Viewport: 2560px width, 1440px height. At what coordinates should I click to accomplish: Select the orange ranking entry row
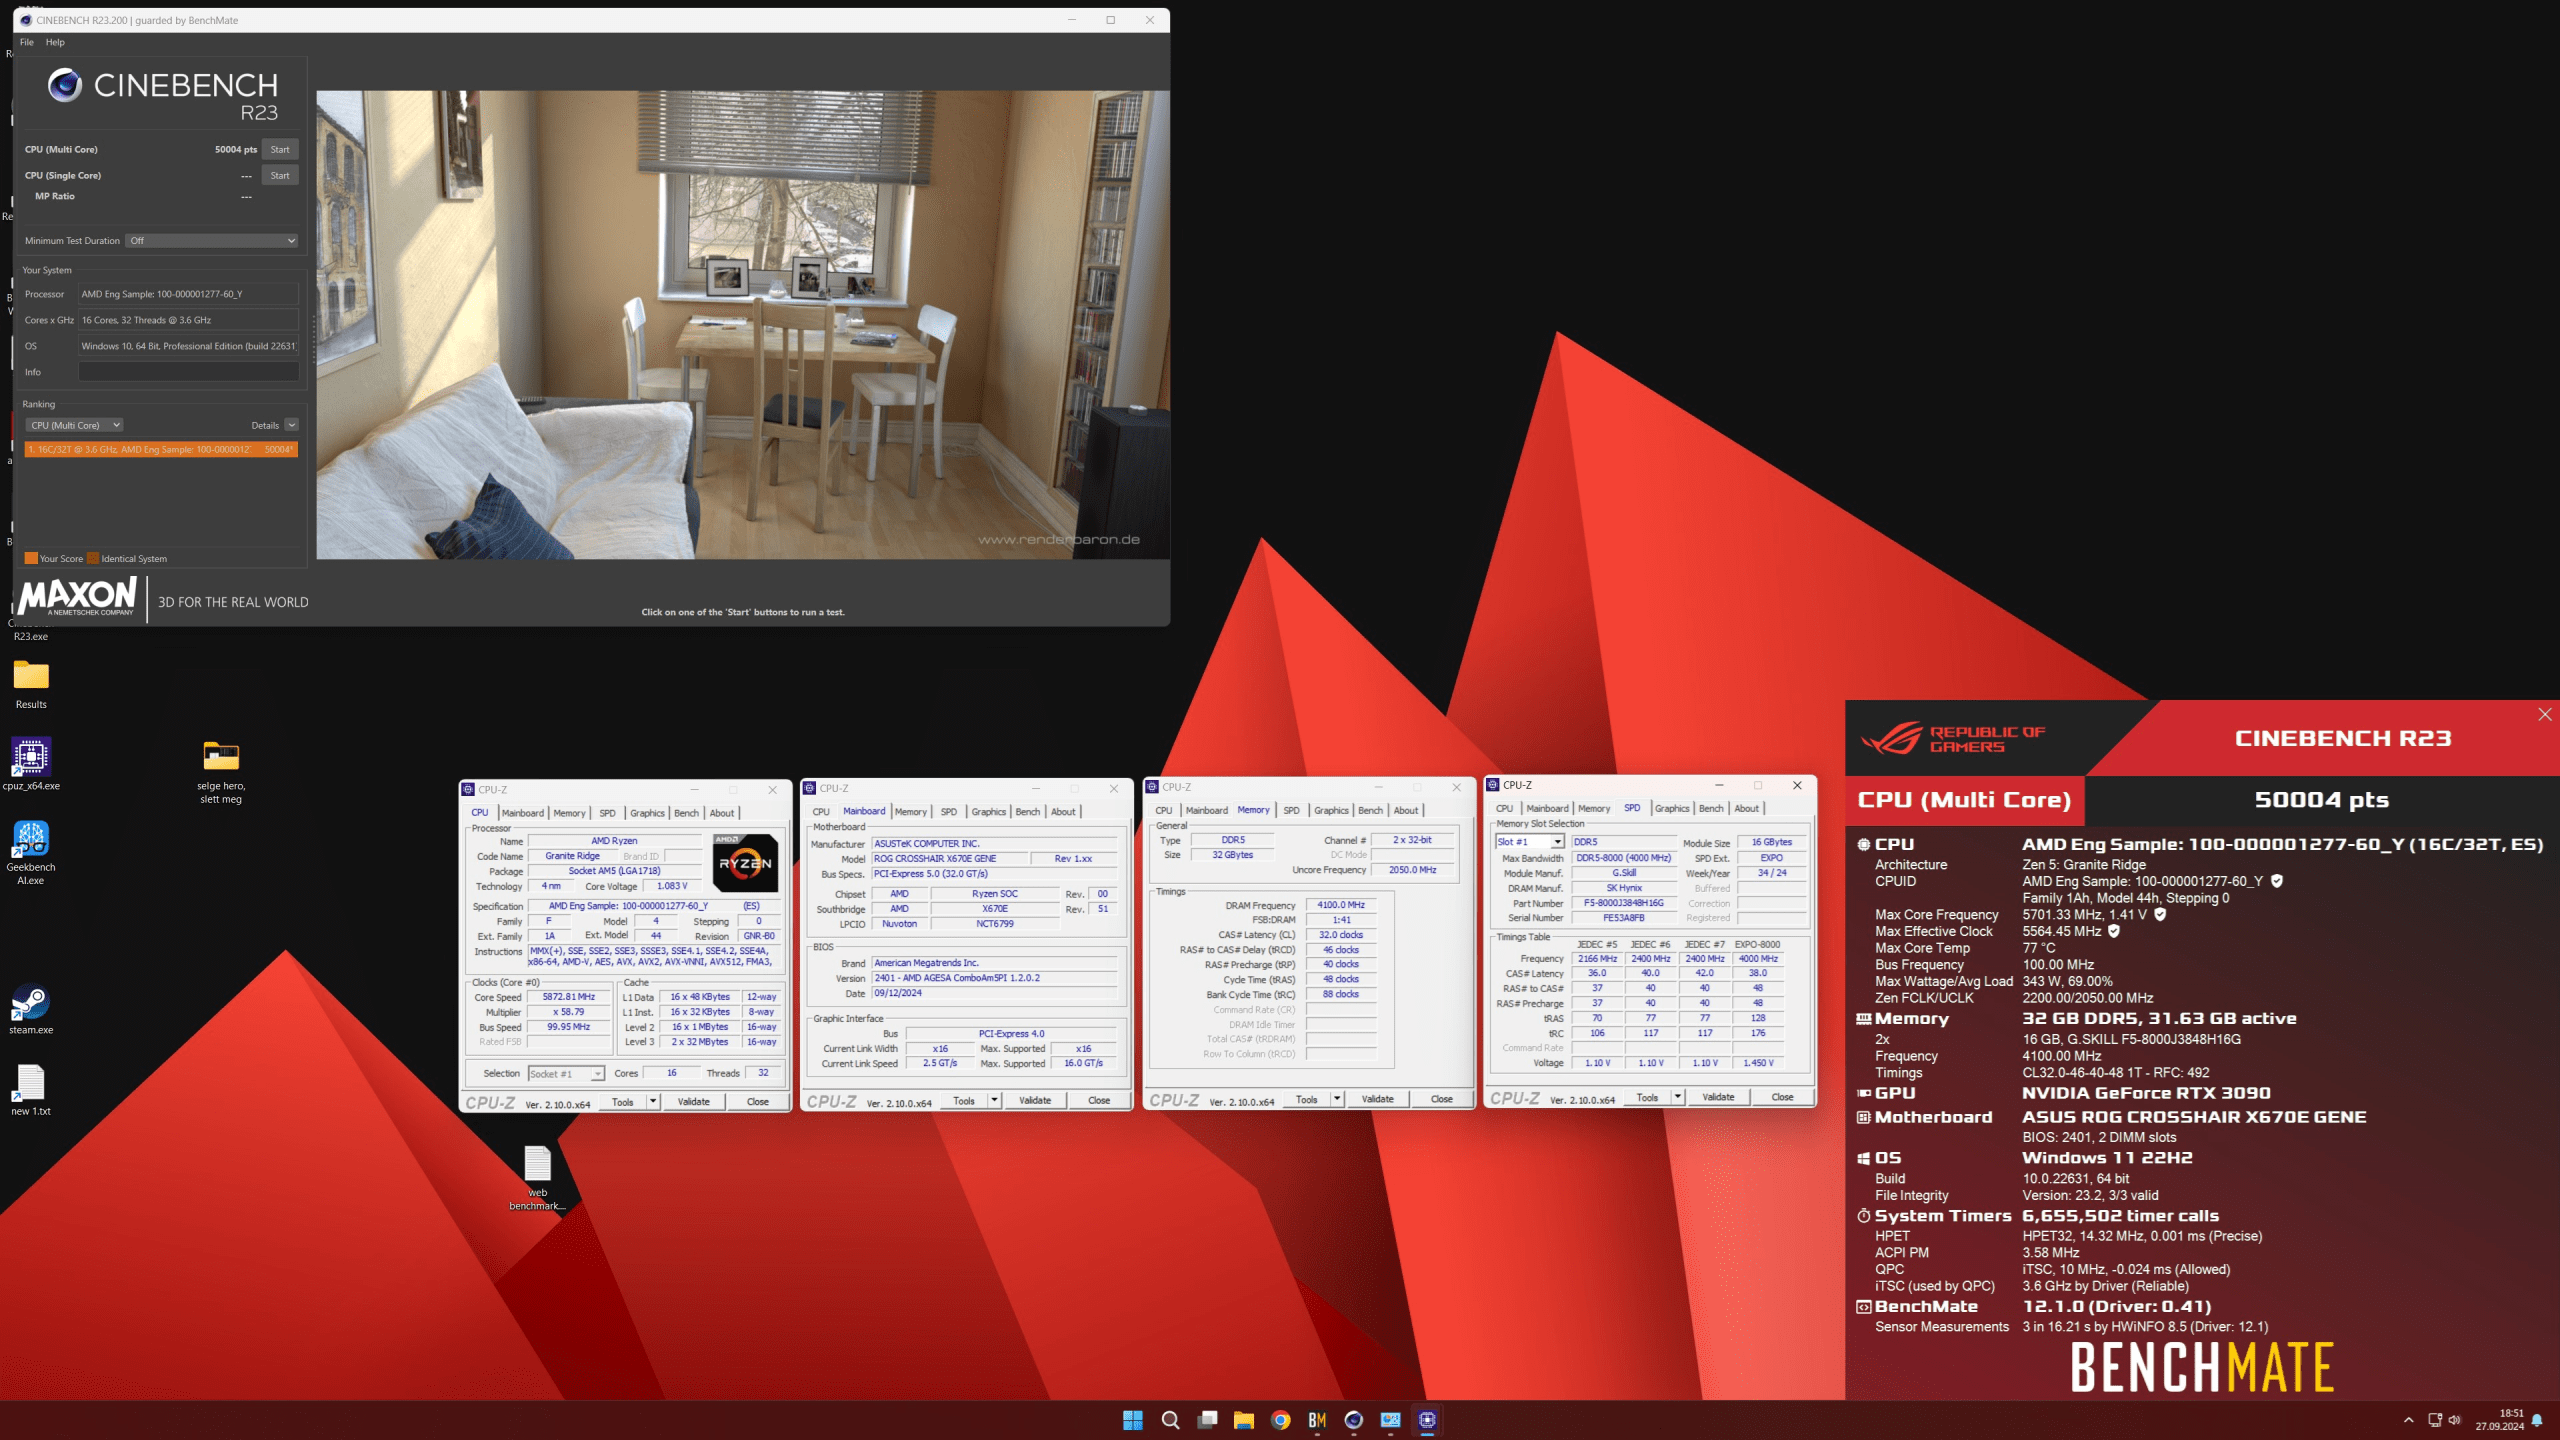click(161, 450)
